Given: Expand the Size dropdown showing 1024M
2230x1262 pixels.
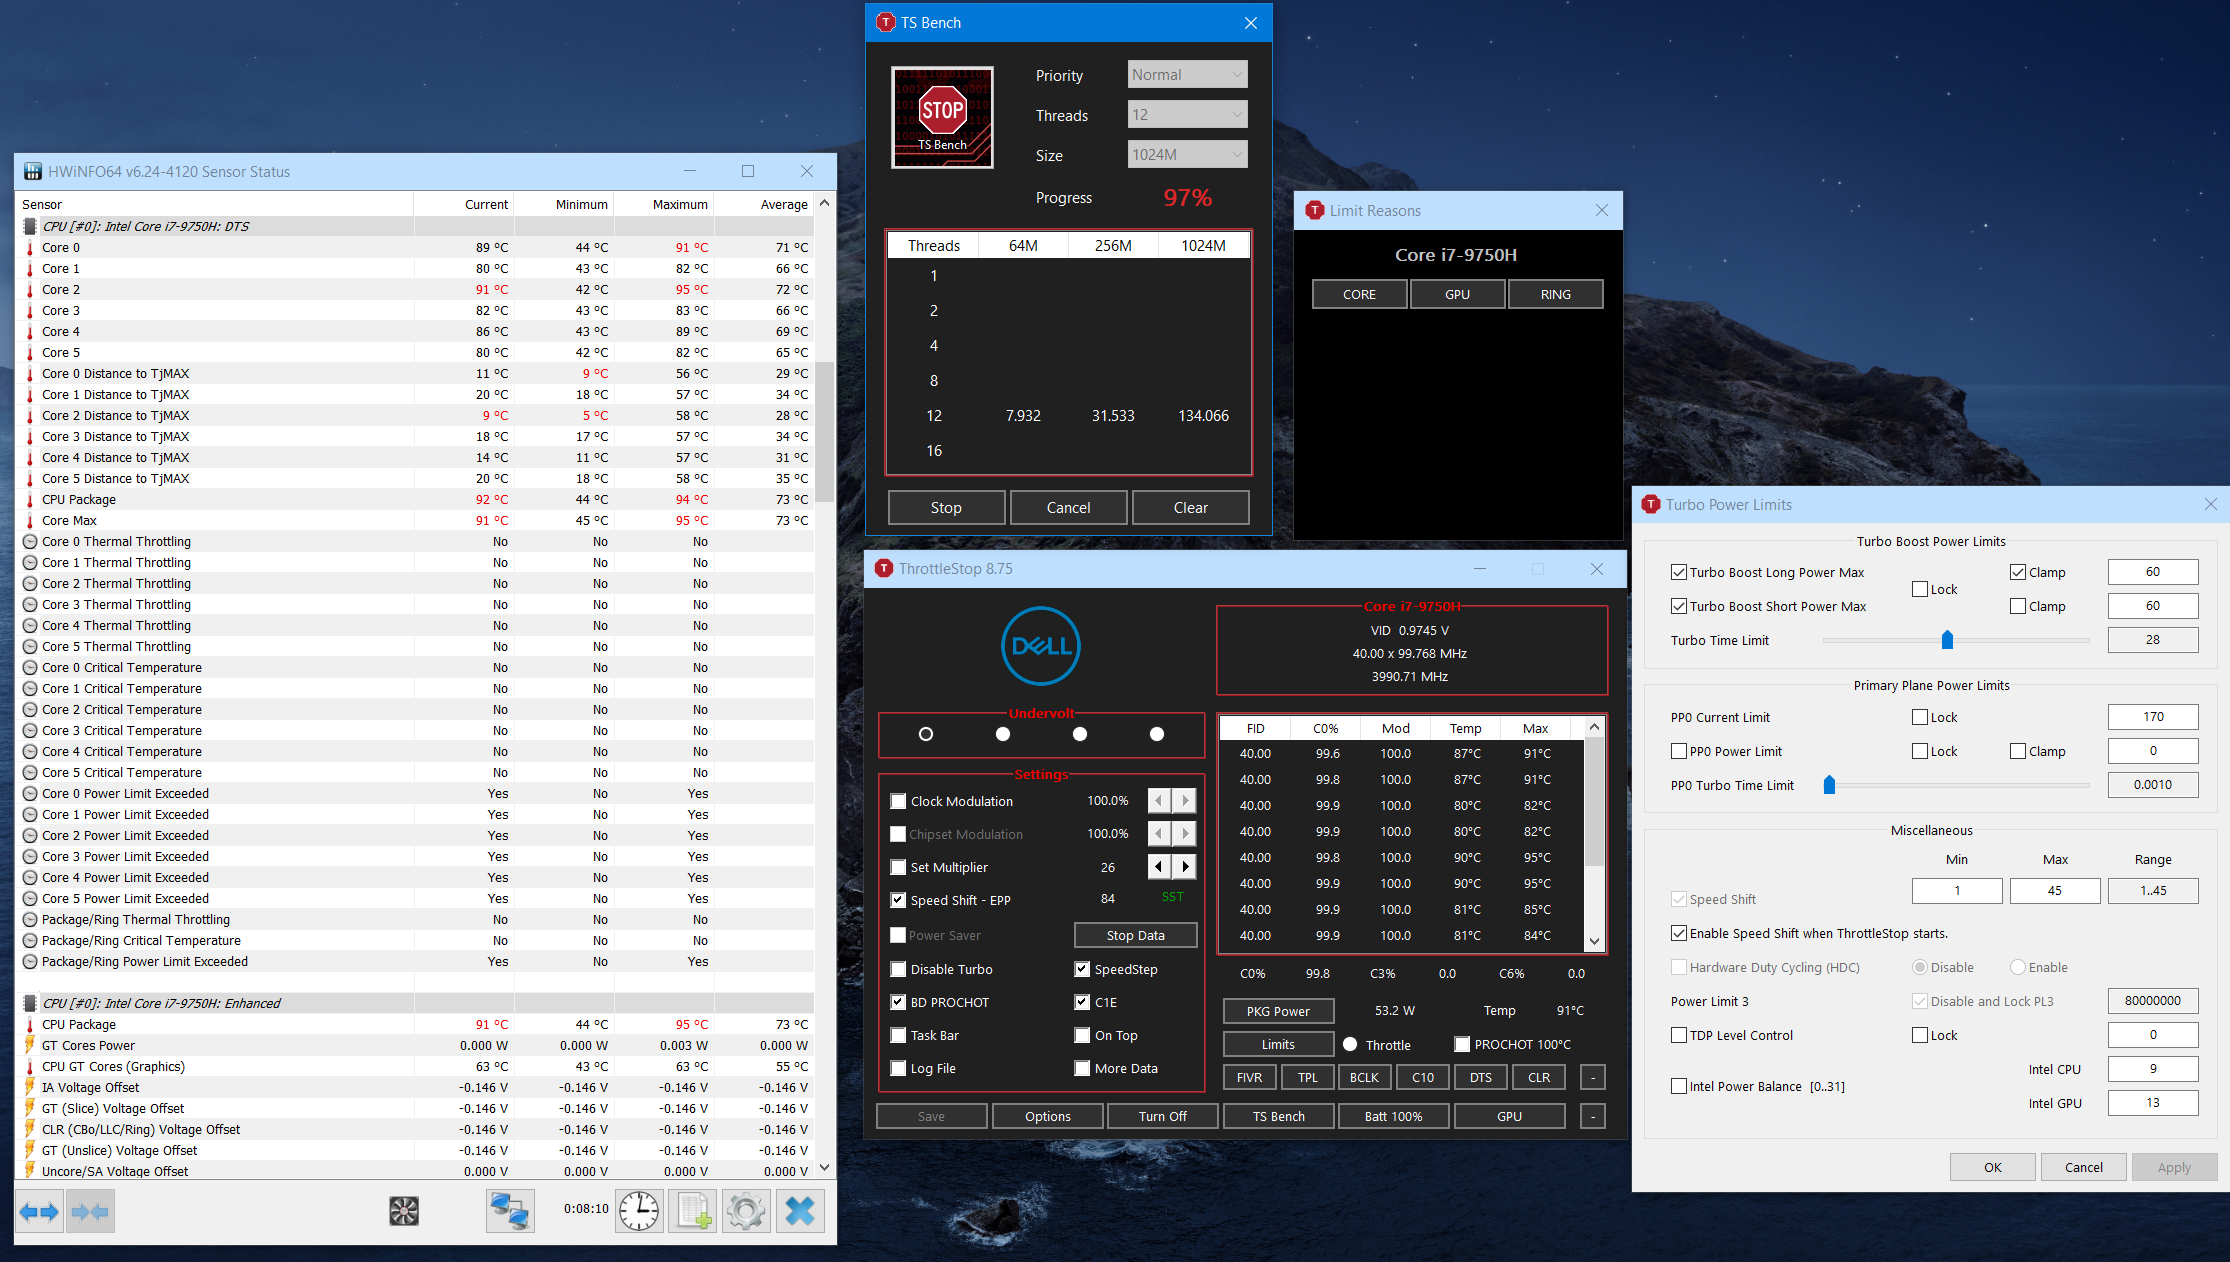Looking at the screenshot, I should point(1187,155).
